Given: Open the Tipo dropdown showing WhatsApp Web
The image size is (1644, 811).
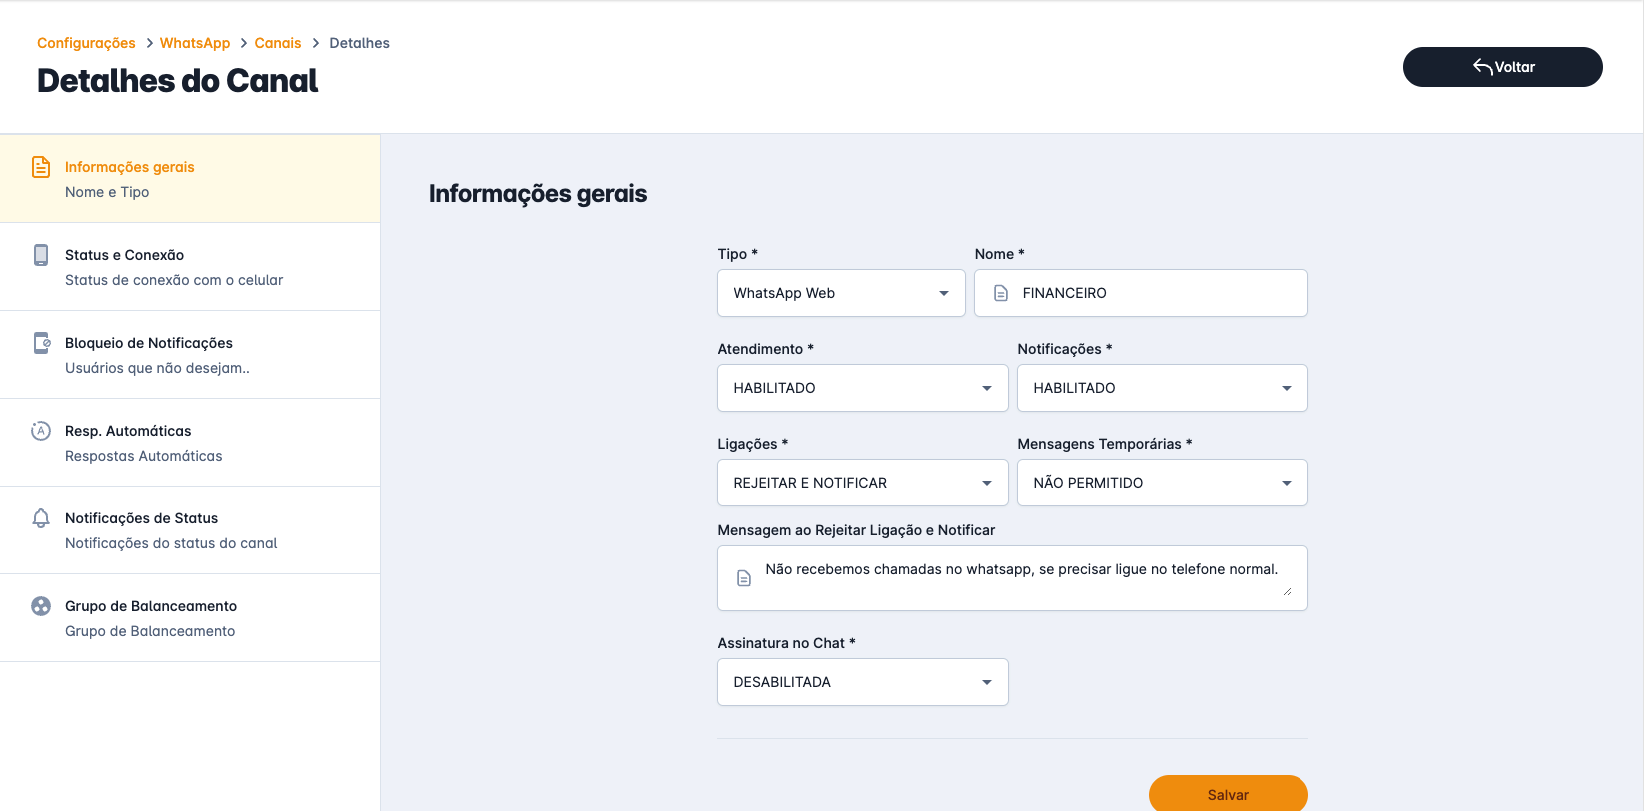Looking at the screenshot, I should pos(841,293).
